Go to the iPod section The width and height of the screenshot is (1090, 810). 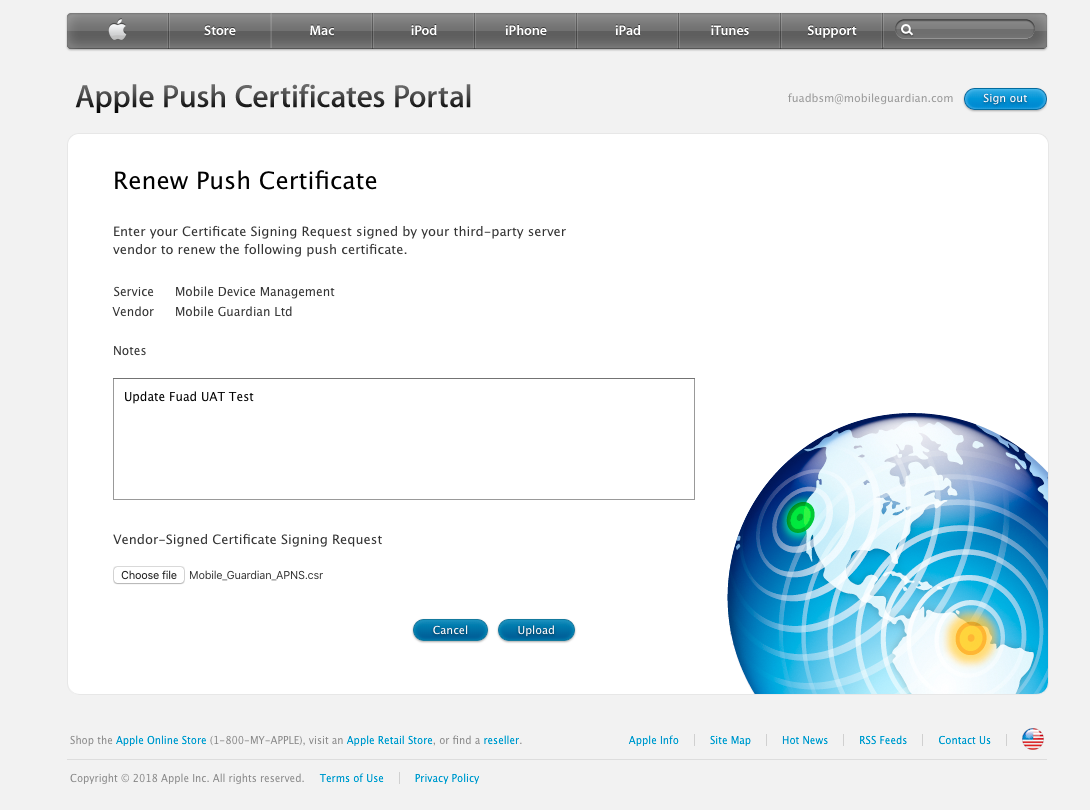tap(423, 31)
